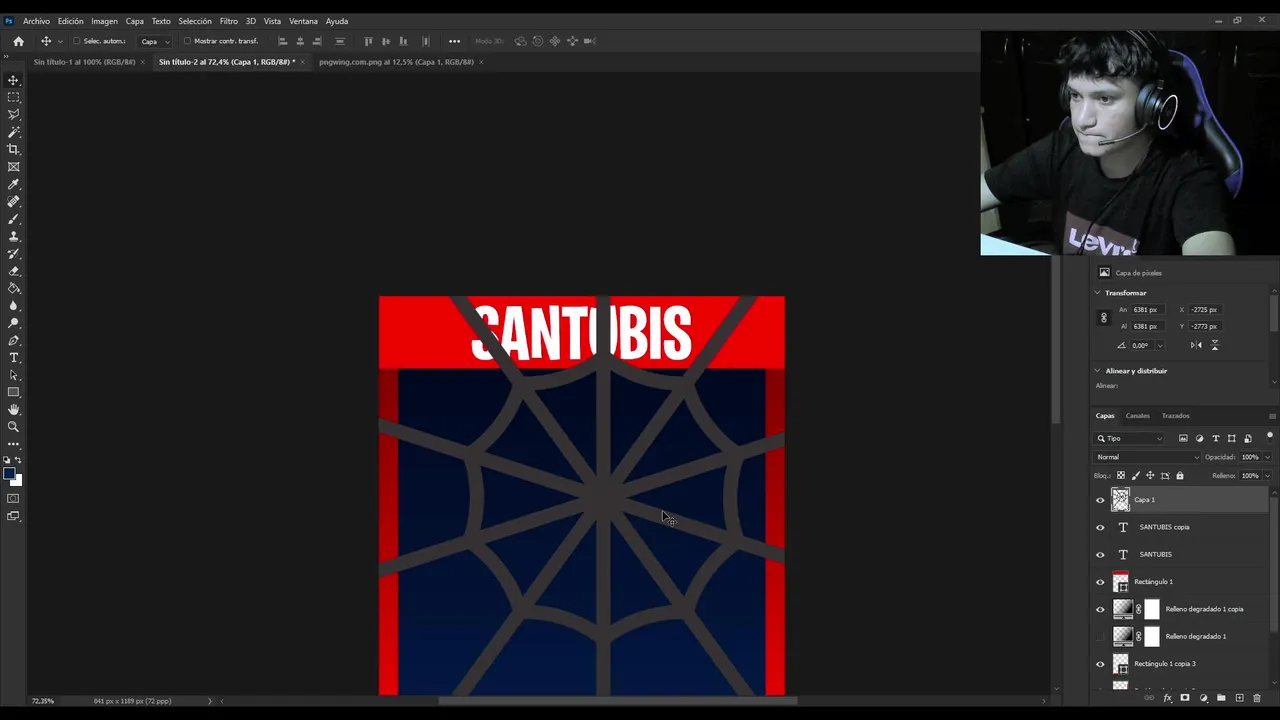
Task: Create a new layer icon
Action: coord(1239,698)
